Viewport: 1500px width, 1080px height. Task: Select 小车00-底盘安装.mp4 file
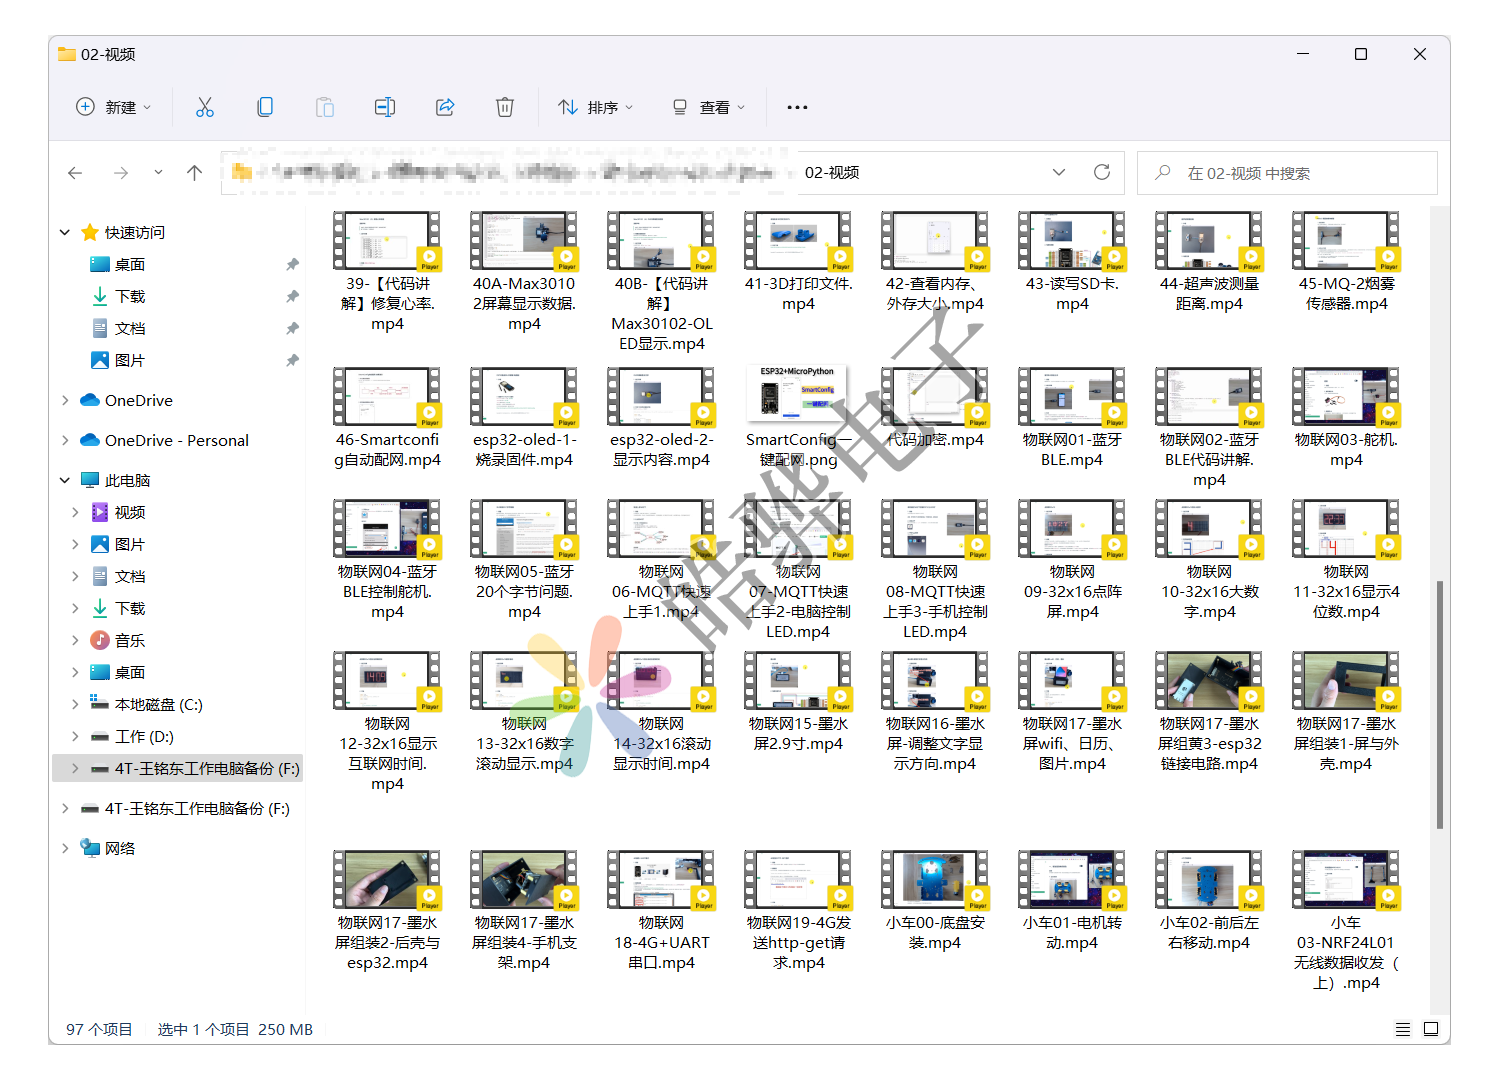(935, 901)
